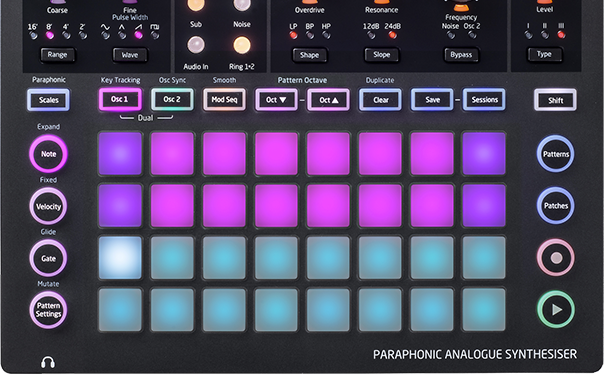The width and height of the screenshot is (604, 374).
Task: Select the round Note button
Action: (49, 154)
